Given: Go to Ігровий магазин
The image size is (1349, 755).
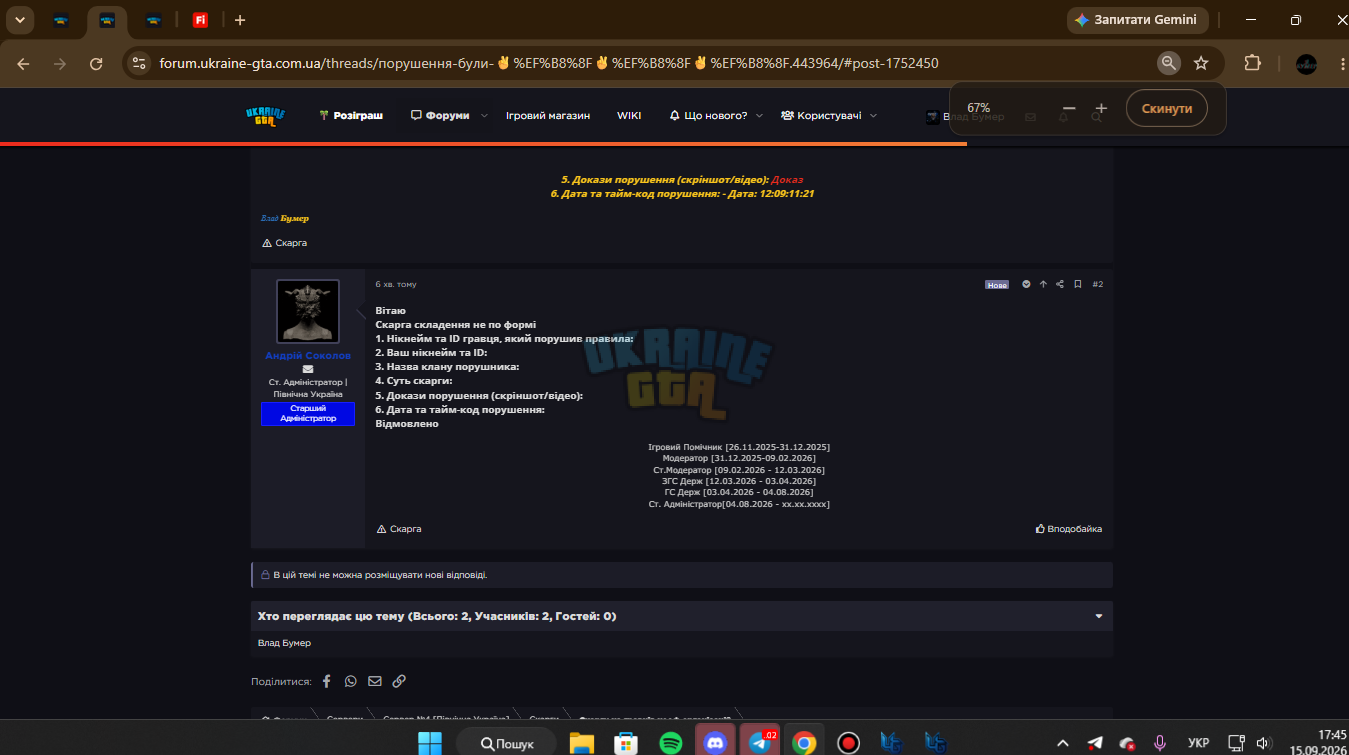Looking at the screenshot, I should tap(548, 116).
